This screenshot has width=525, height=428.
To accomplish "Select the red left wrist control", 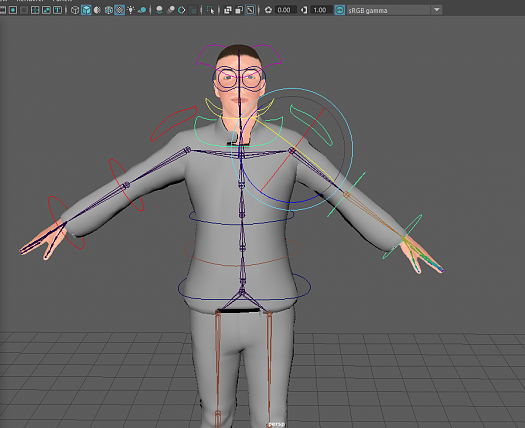I will click(x=66, y=223).
